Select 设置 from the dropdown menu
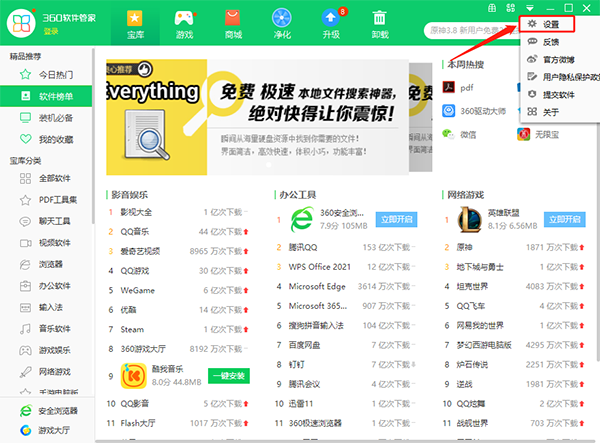600x443 pixels. pos(550,23)
